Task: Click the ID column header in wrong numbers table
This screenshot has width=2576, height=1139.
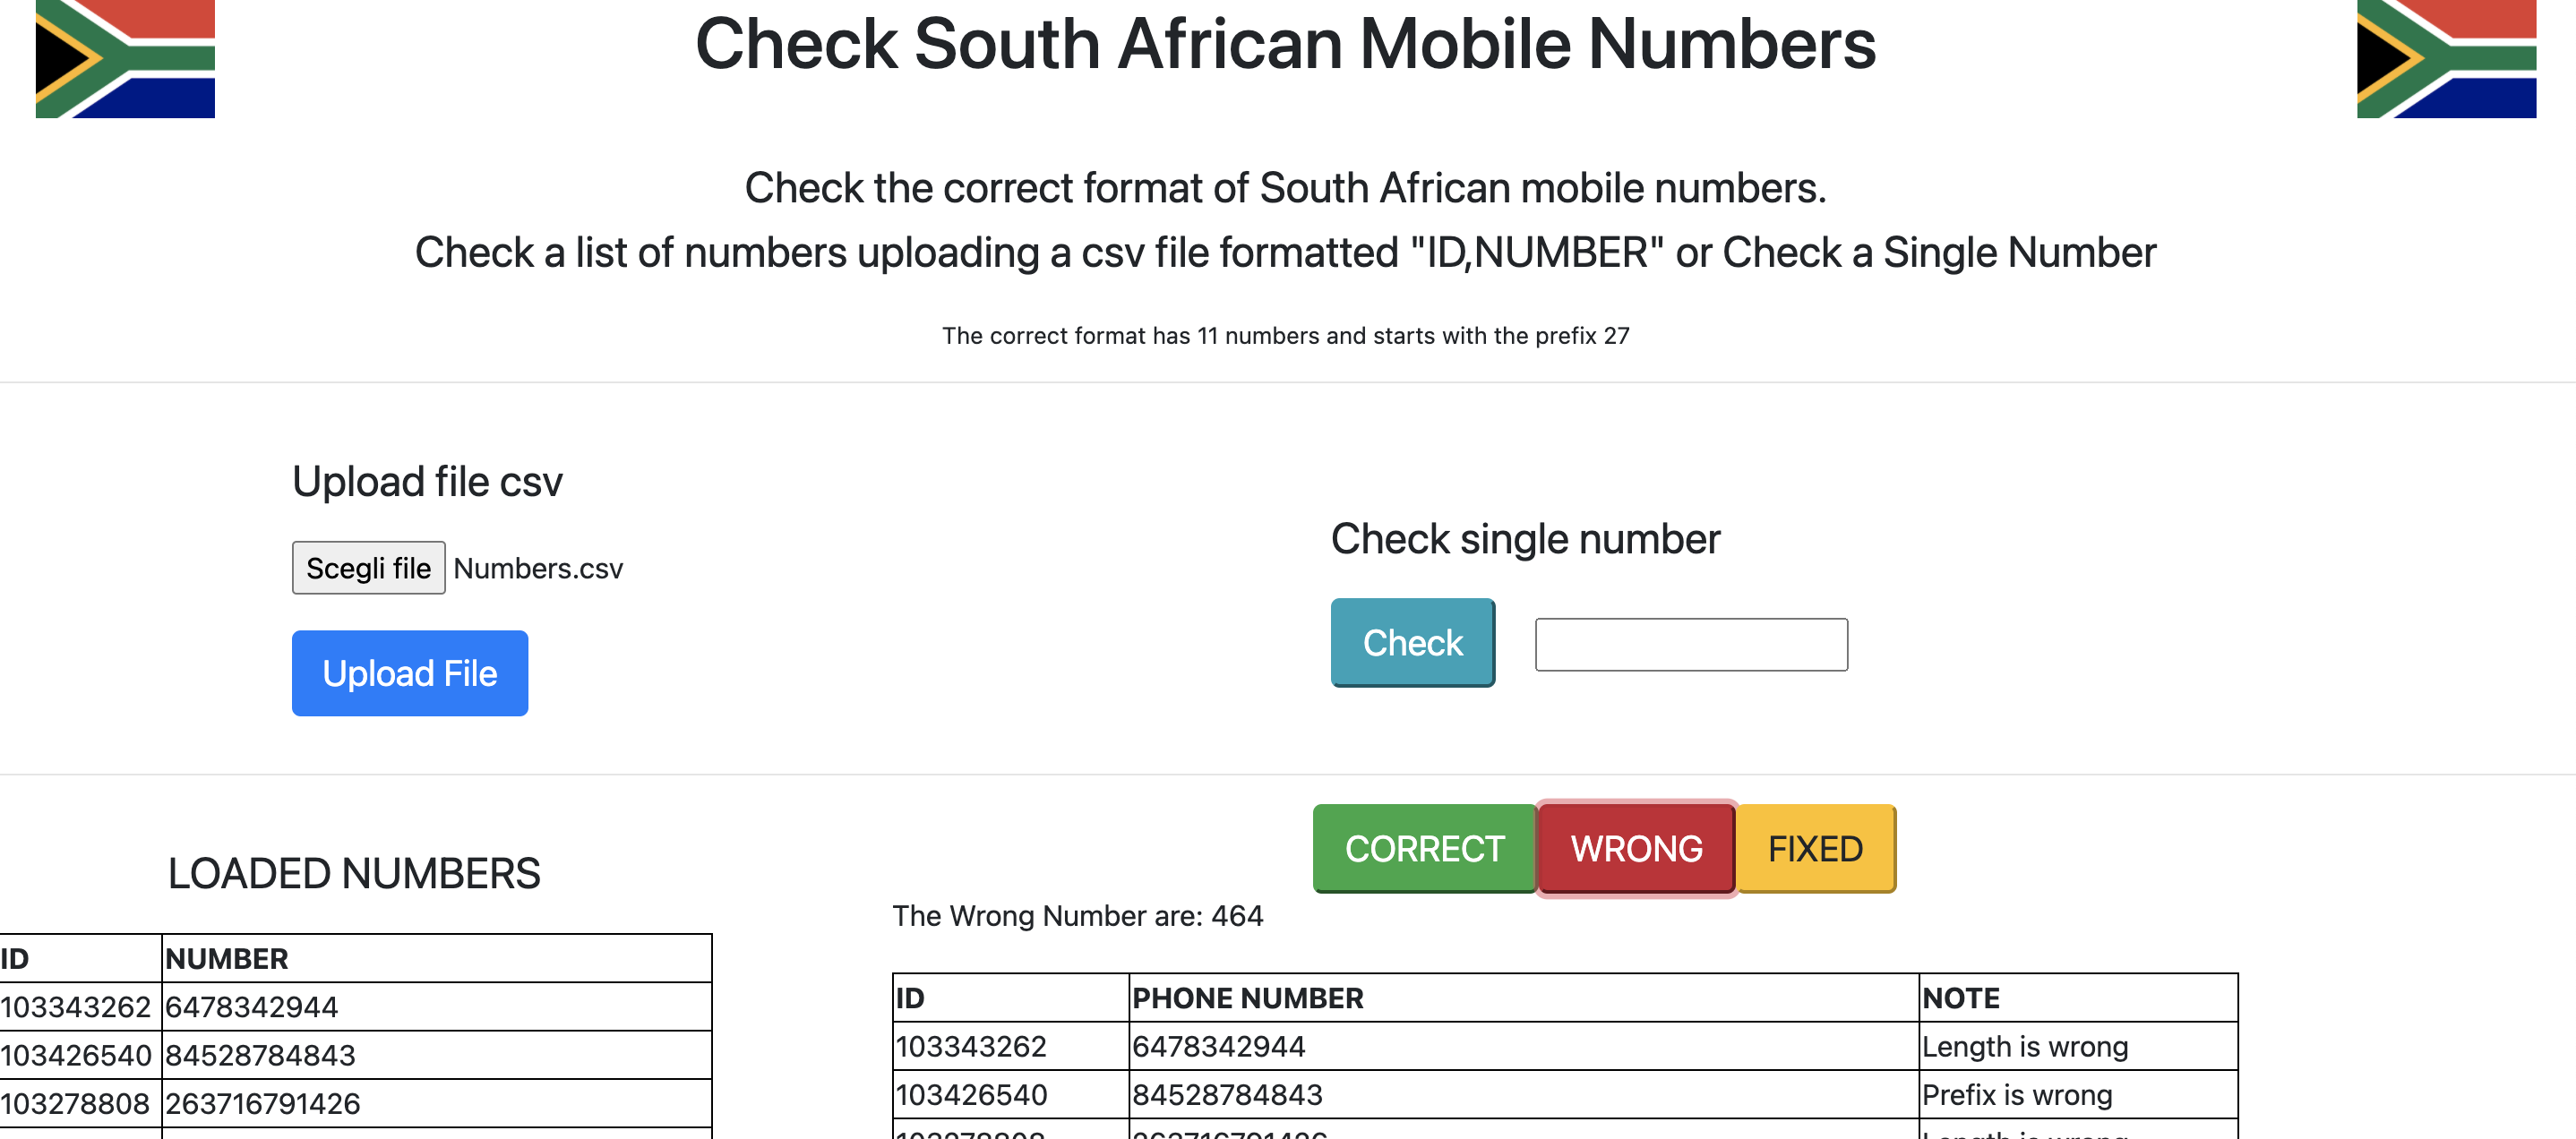Action: point(911,997)
